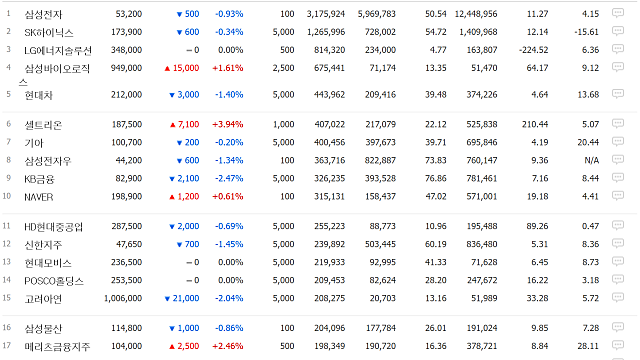The height and width of the screenshot is (360, 640).
Task: Open the SK하이닉스 stock page
Action: [49, 33]
